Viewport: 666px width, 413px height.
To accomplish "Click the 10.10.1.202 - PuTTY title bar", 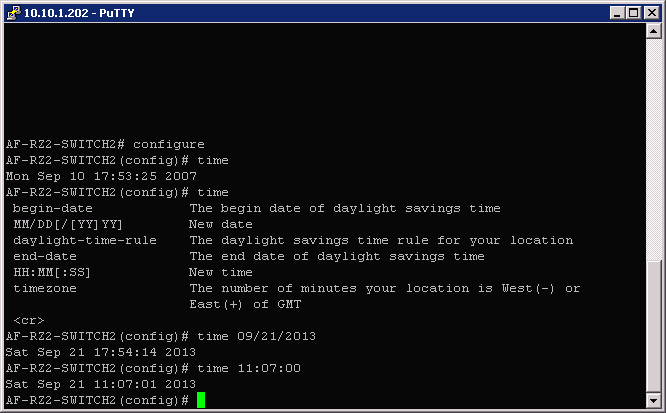I will tap(300, 12).
